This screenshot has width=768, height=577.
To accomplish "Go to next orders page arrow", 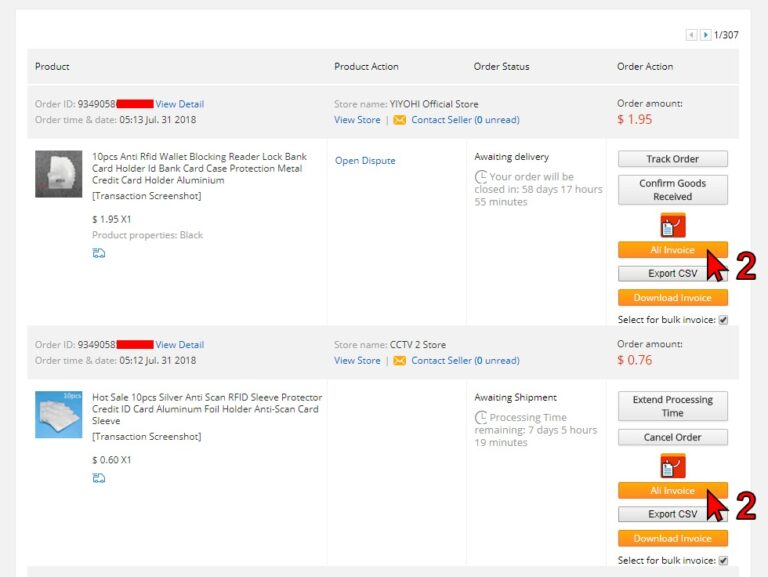I will (705, 35).
